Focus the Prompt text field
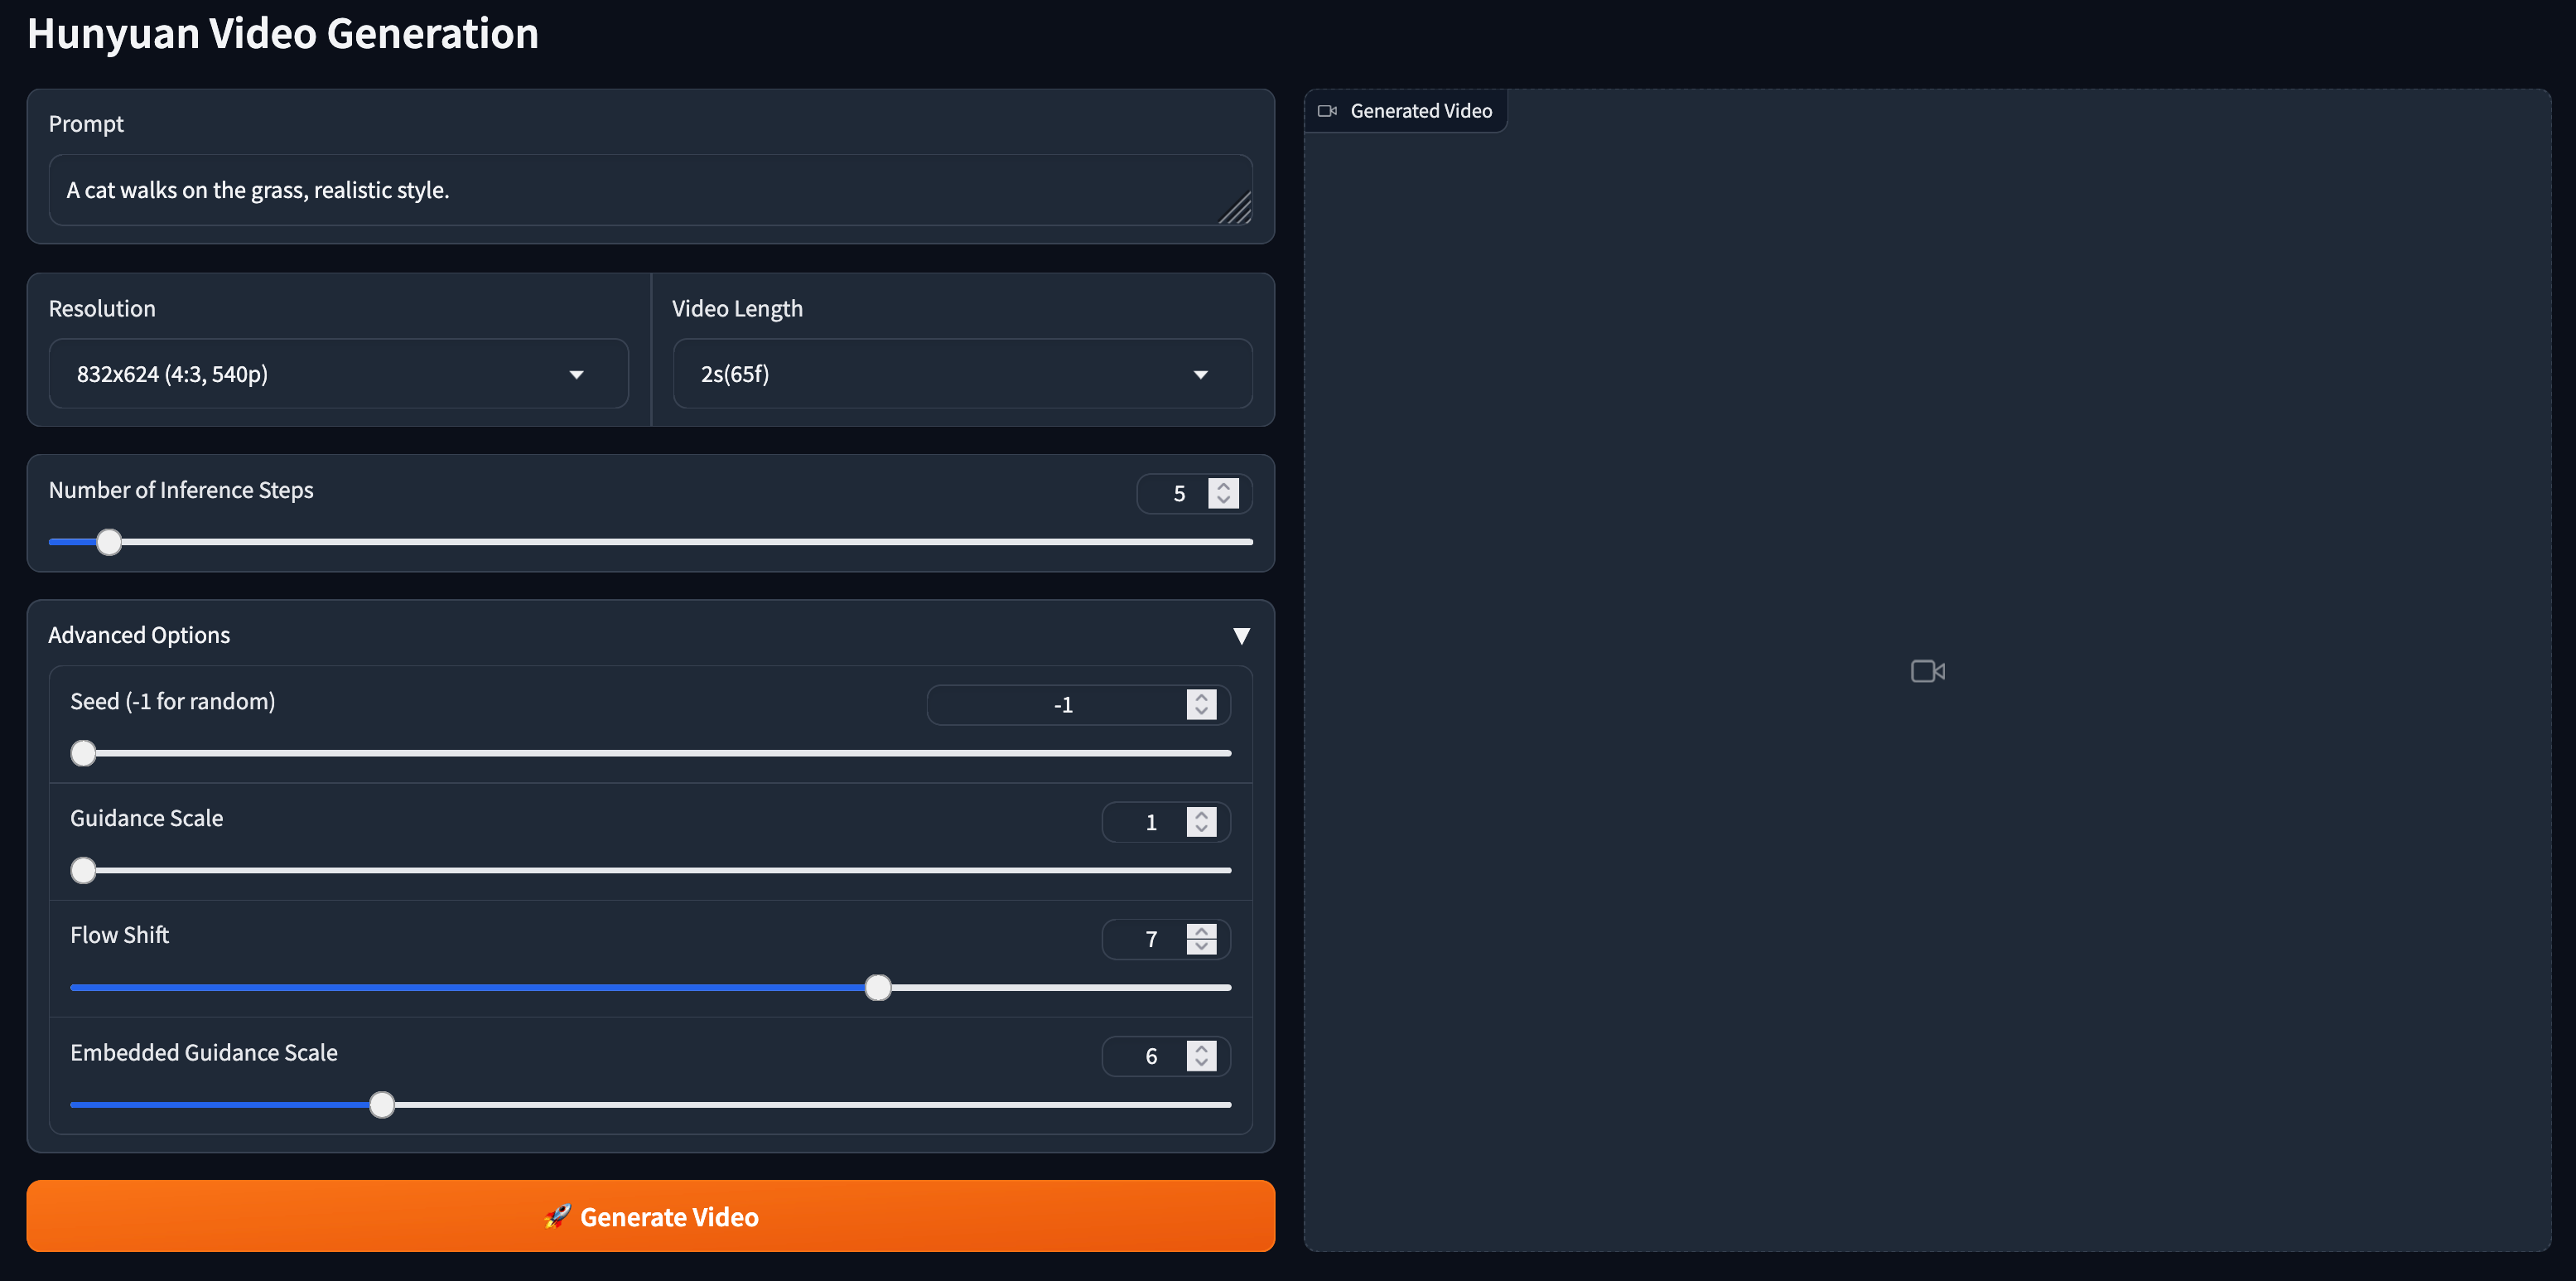 [x=650, y=190]
